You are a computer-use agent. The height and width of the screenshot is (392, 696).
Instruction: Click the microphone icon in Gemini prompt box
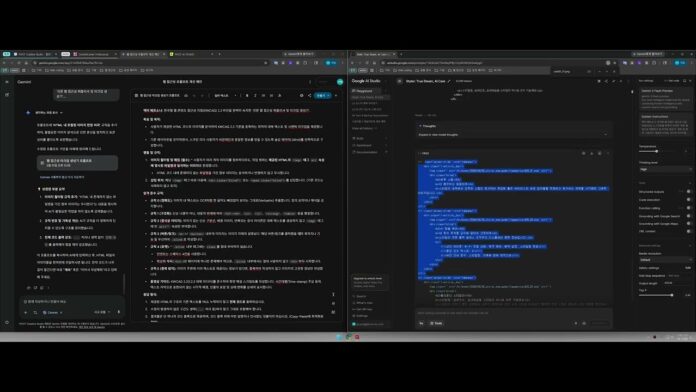point(119,312)
